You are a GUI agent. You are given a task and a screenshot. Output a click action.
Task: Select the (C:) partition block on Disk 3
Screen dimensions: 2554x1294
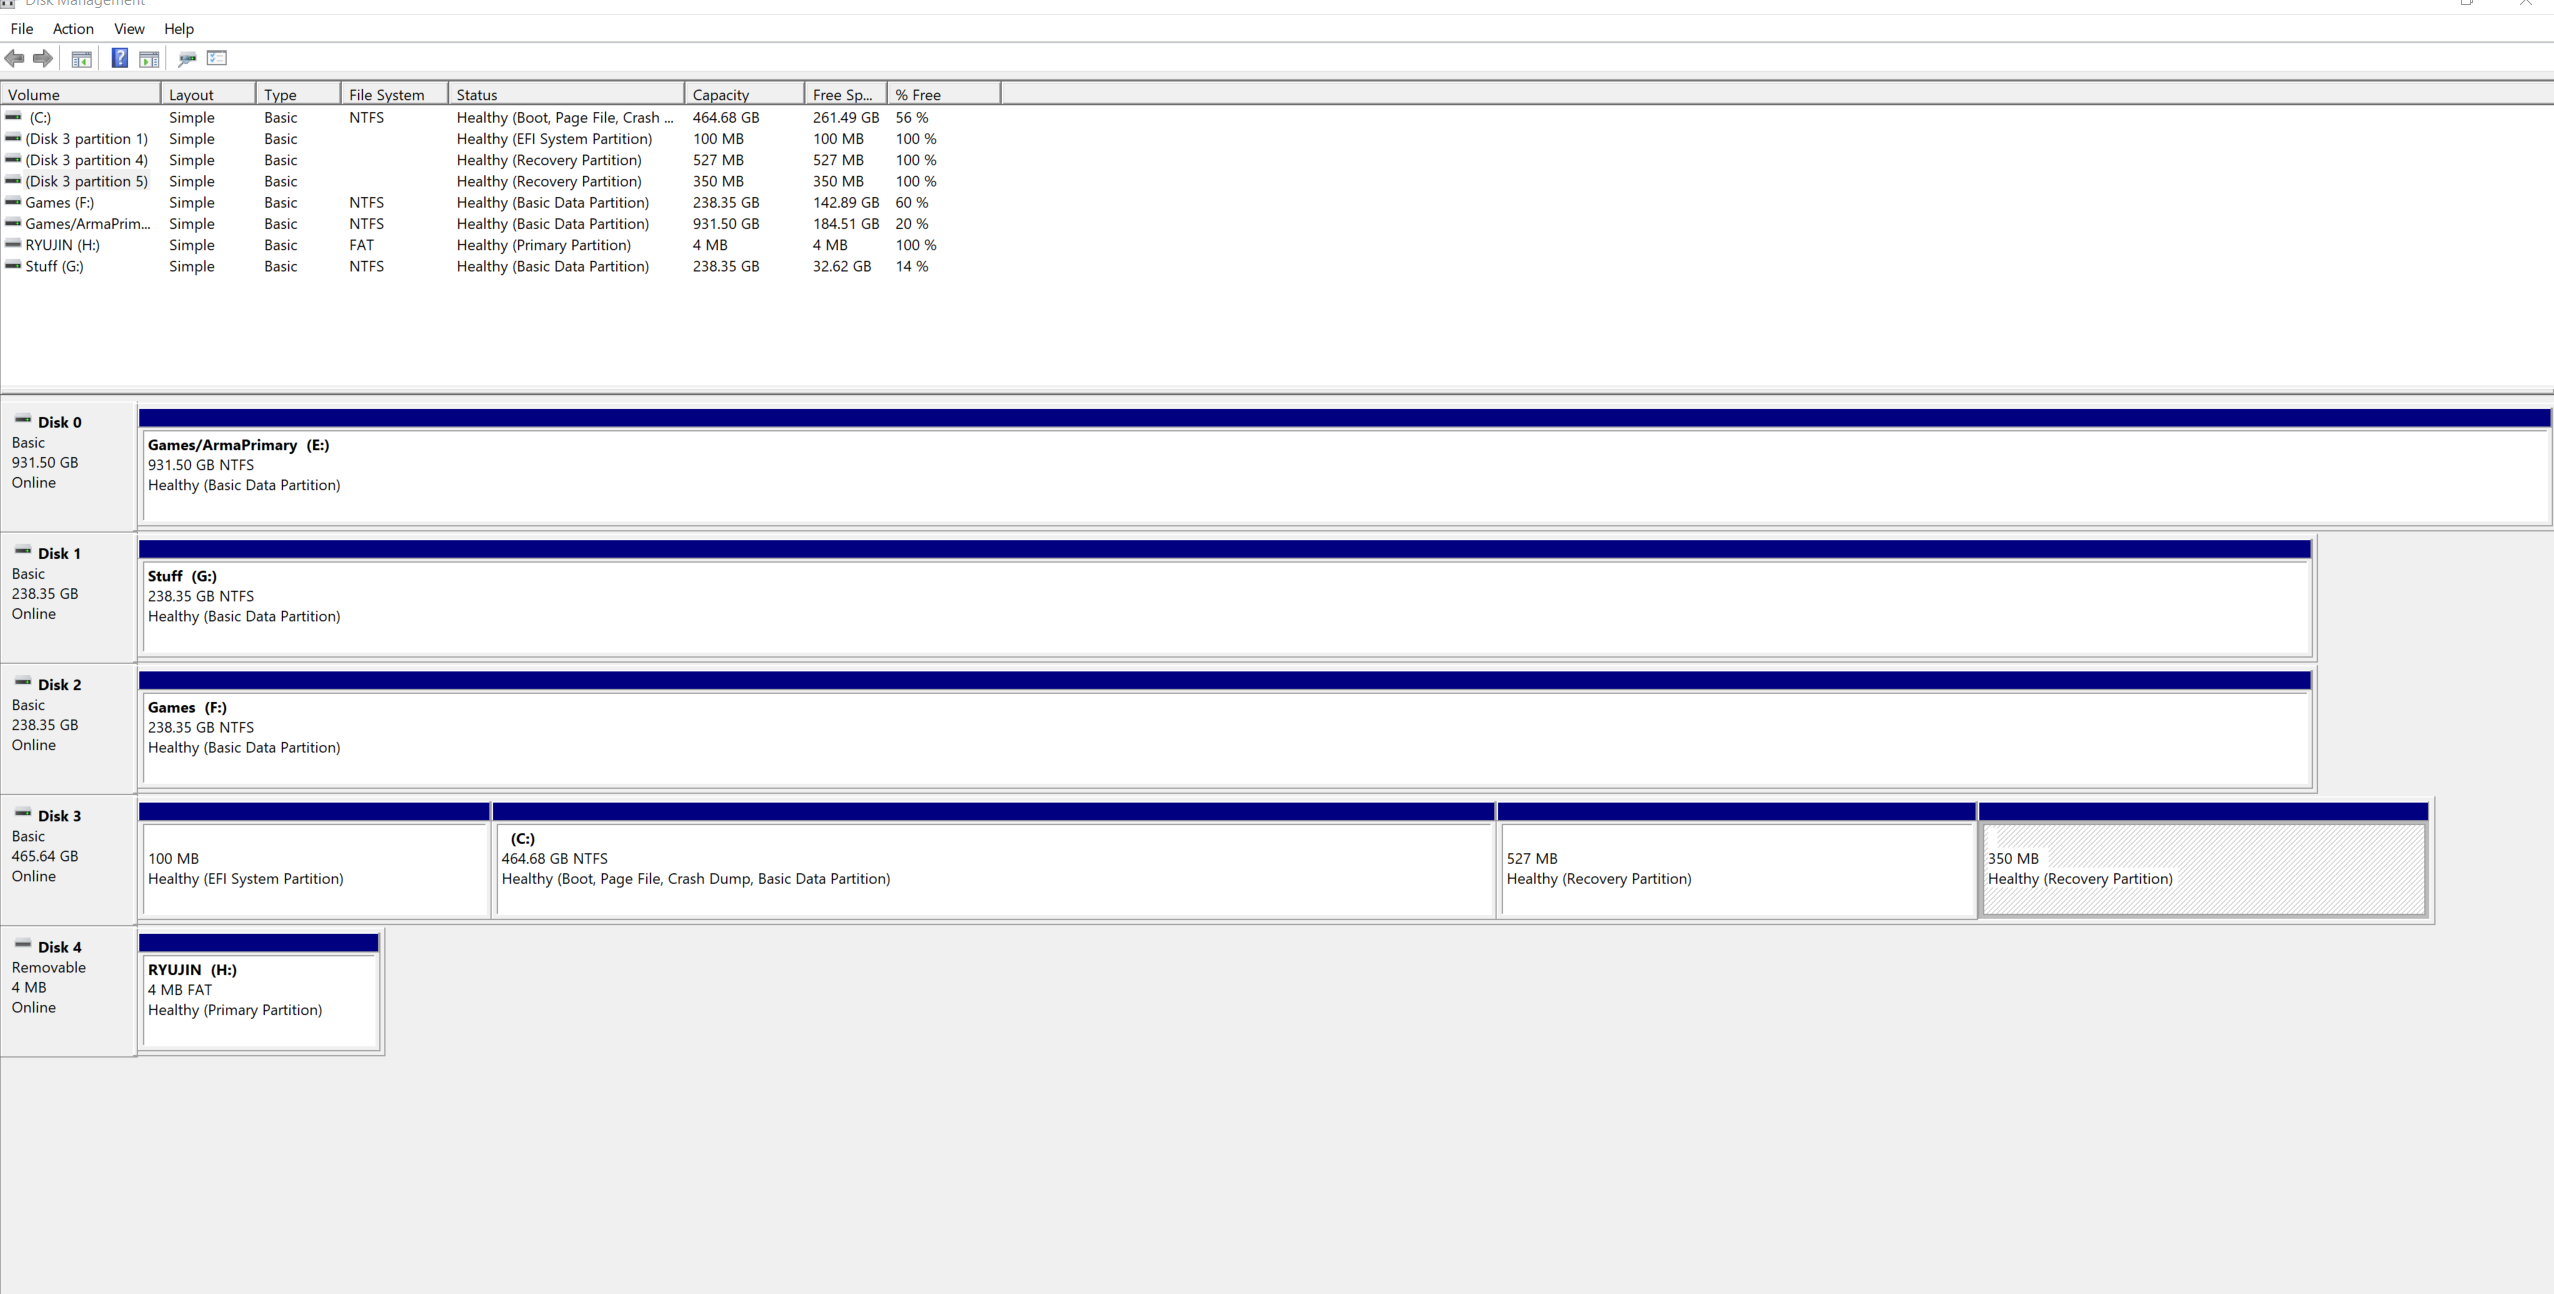[x=993, y=868]
